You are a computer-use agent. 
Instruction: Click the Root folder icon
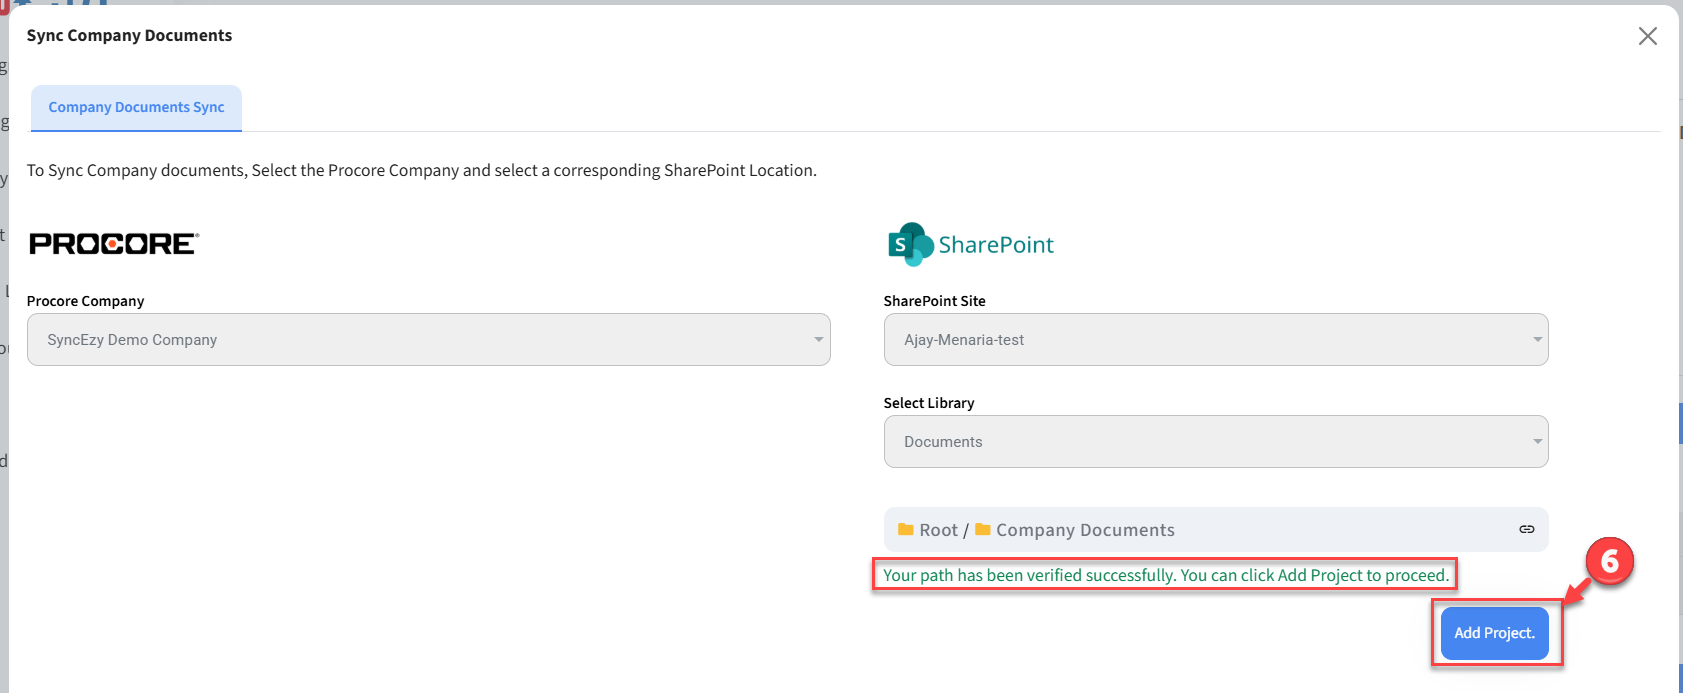pyautogui.click(x=905, y=530)
